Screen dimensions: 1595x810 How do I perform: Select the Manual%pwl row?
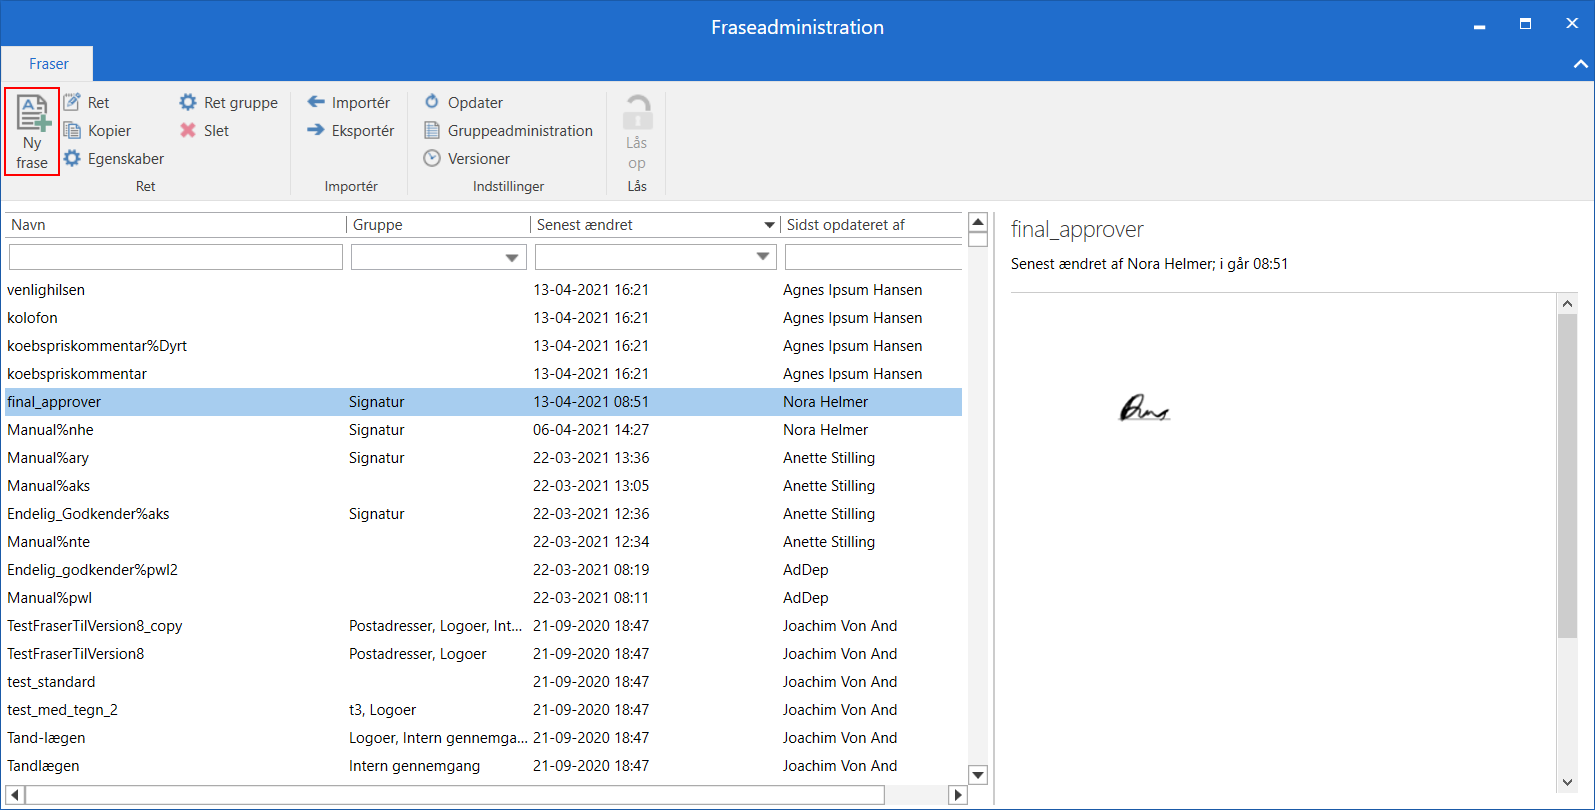click(483, 598)
